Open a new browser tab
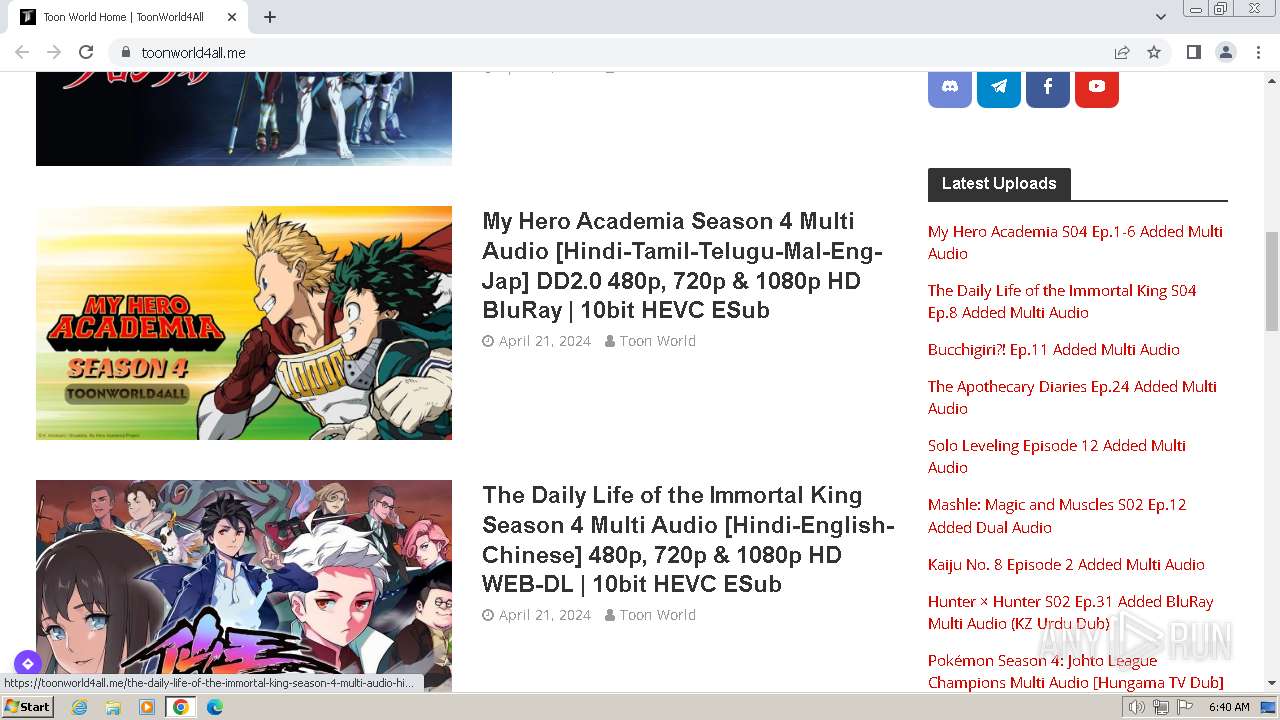Viewport: 1280px width, 720px height. [x=270, y=17]
